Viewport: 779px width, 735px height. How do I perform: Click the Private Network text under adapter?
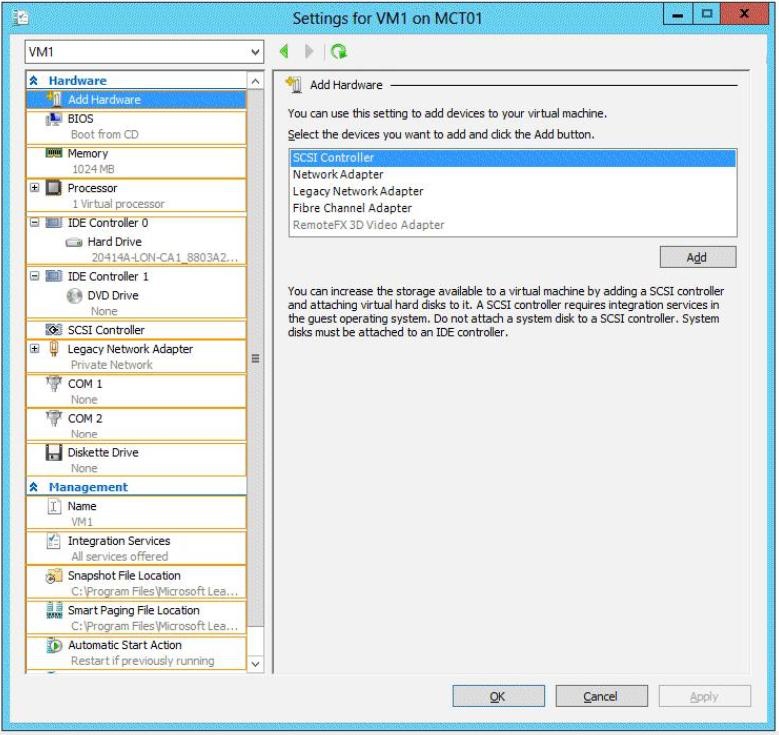112,365
